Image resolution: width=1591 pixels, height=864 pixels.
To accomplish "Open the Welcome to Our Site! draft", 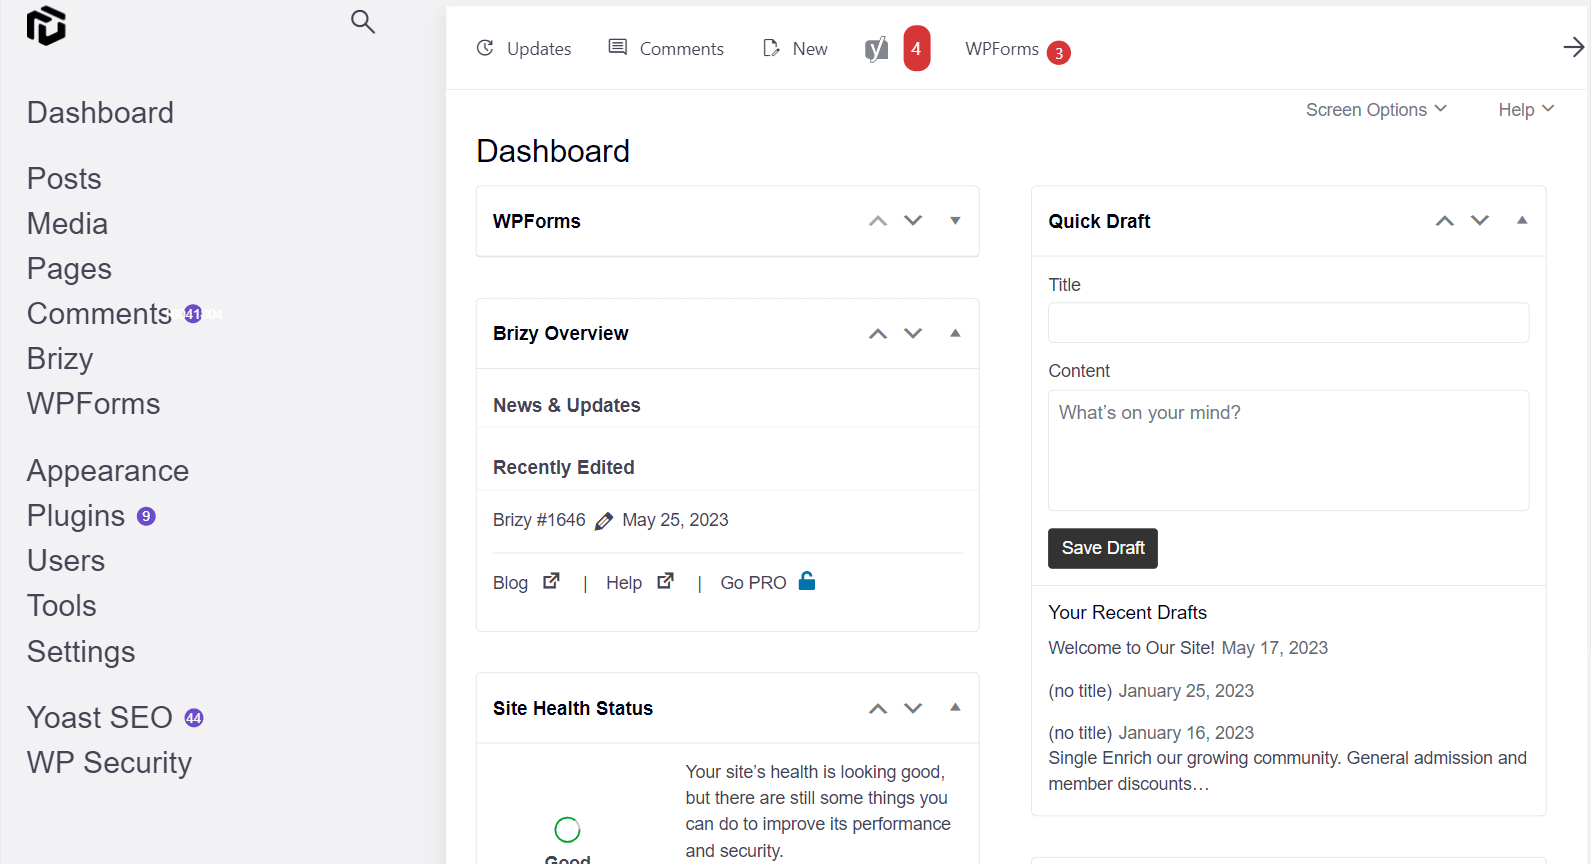I will coord(1131,648).
